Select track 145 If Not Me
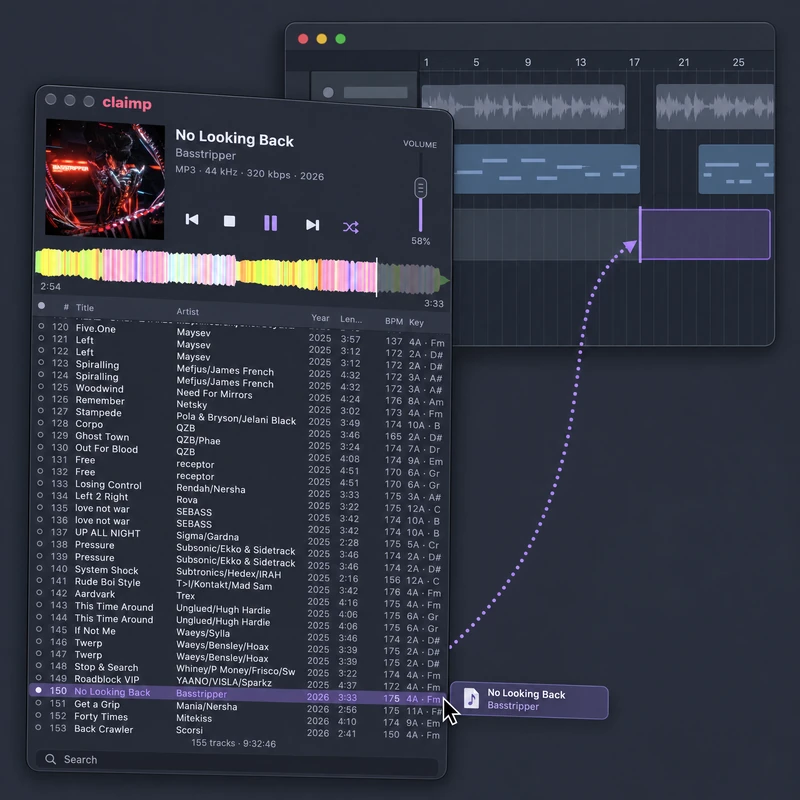This screenshot has width=800, height=800. 237,634
